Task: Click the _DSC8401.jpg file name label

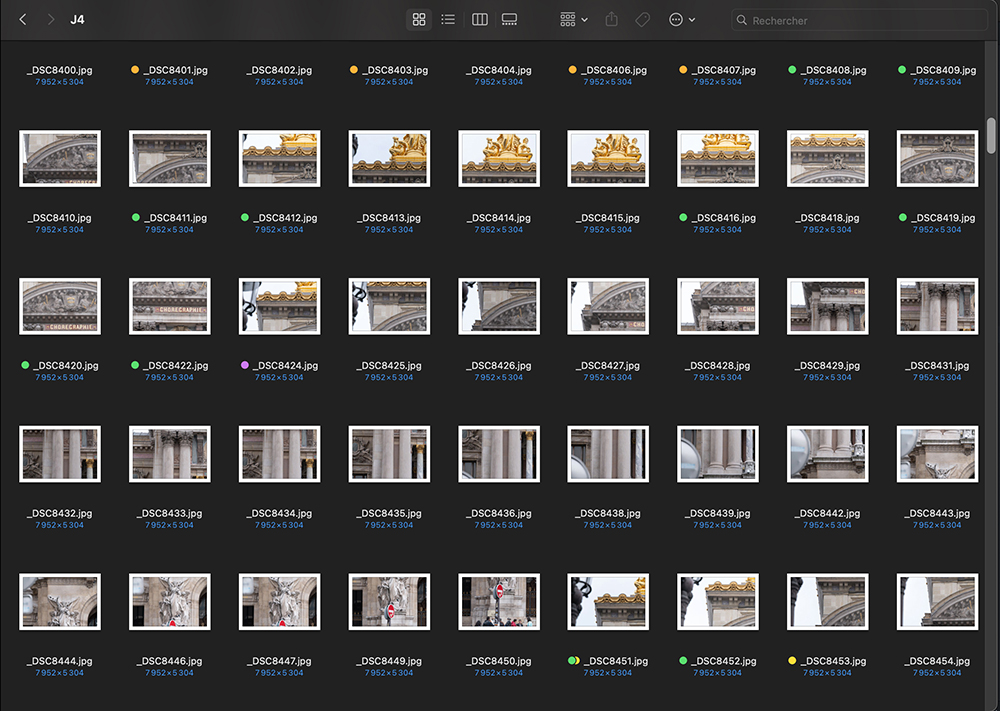Action: tap(175, 70)
